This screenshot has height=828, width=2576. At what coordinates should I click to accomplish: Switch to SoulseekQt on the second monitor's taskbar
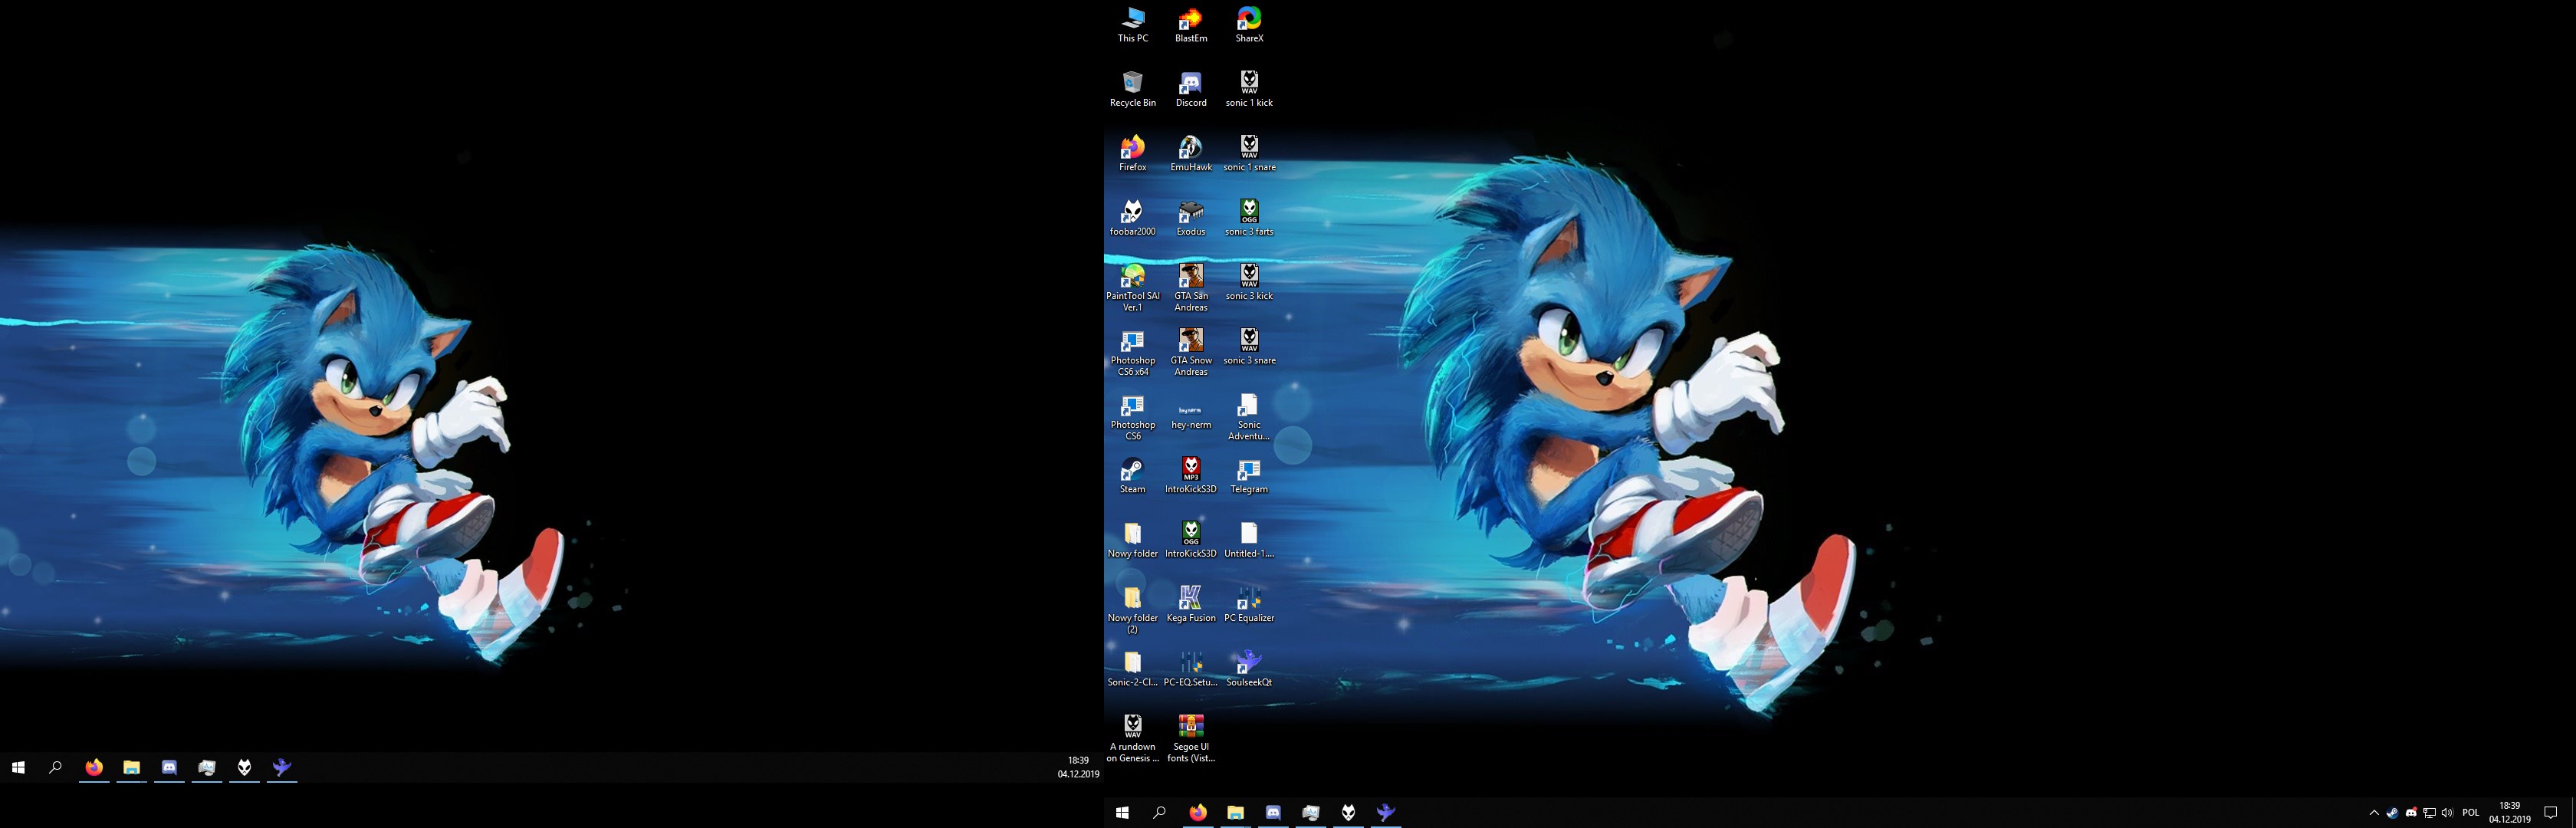[x=282, y=768]
